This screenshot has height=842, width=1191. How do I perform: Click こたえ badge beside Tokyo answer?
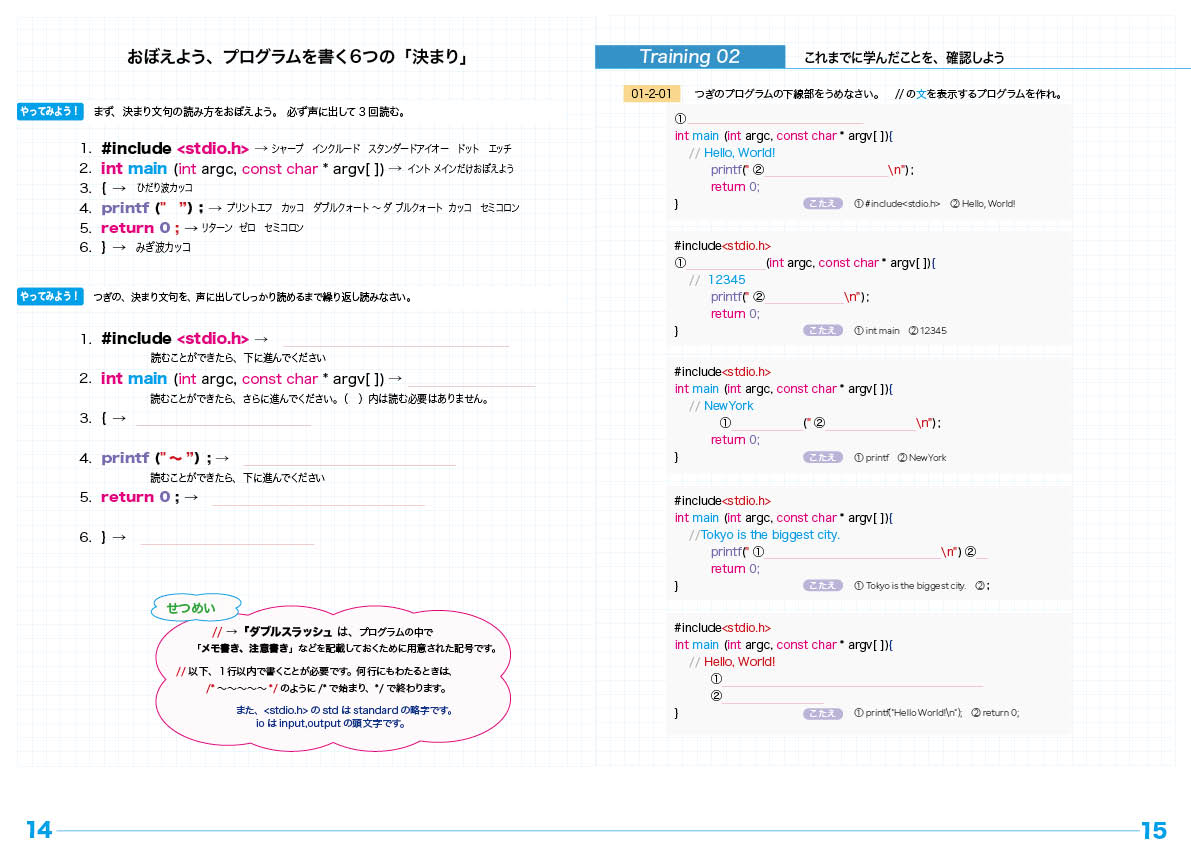[x=822, y=586]
